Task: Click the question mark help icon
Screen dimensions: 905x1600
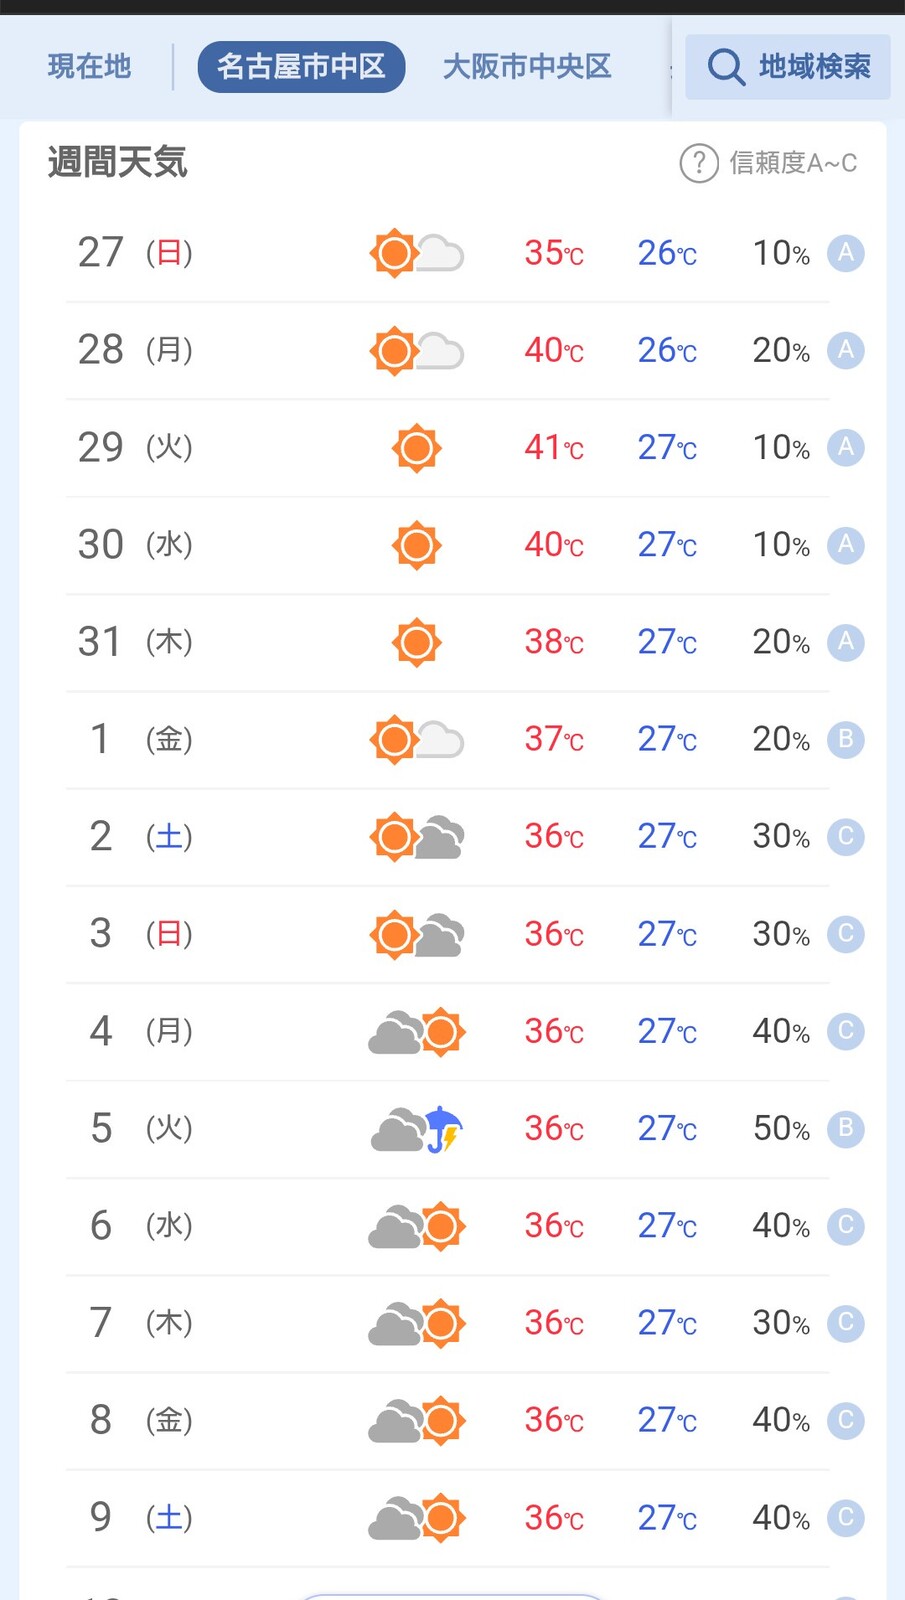Action: [x=699, y=163]
